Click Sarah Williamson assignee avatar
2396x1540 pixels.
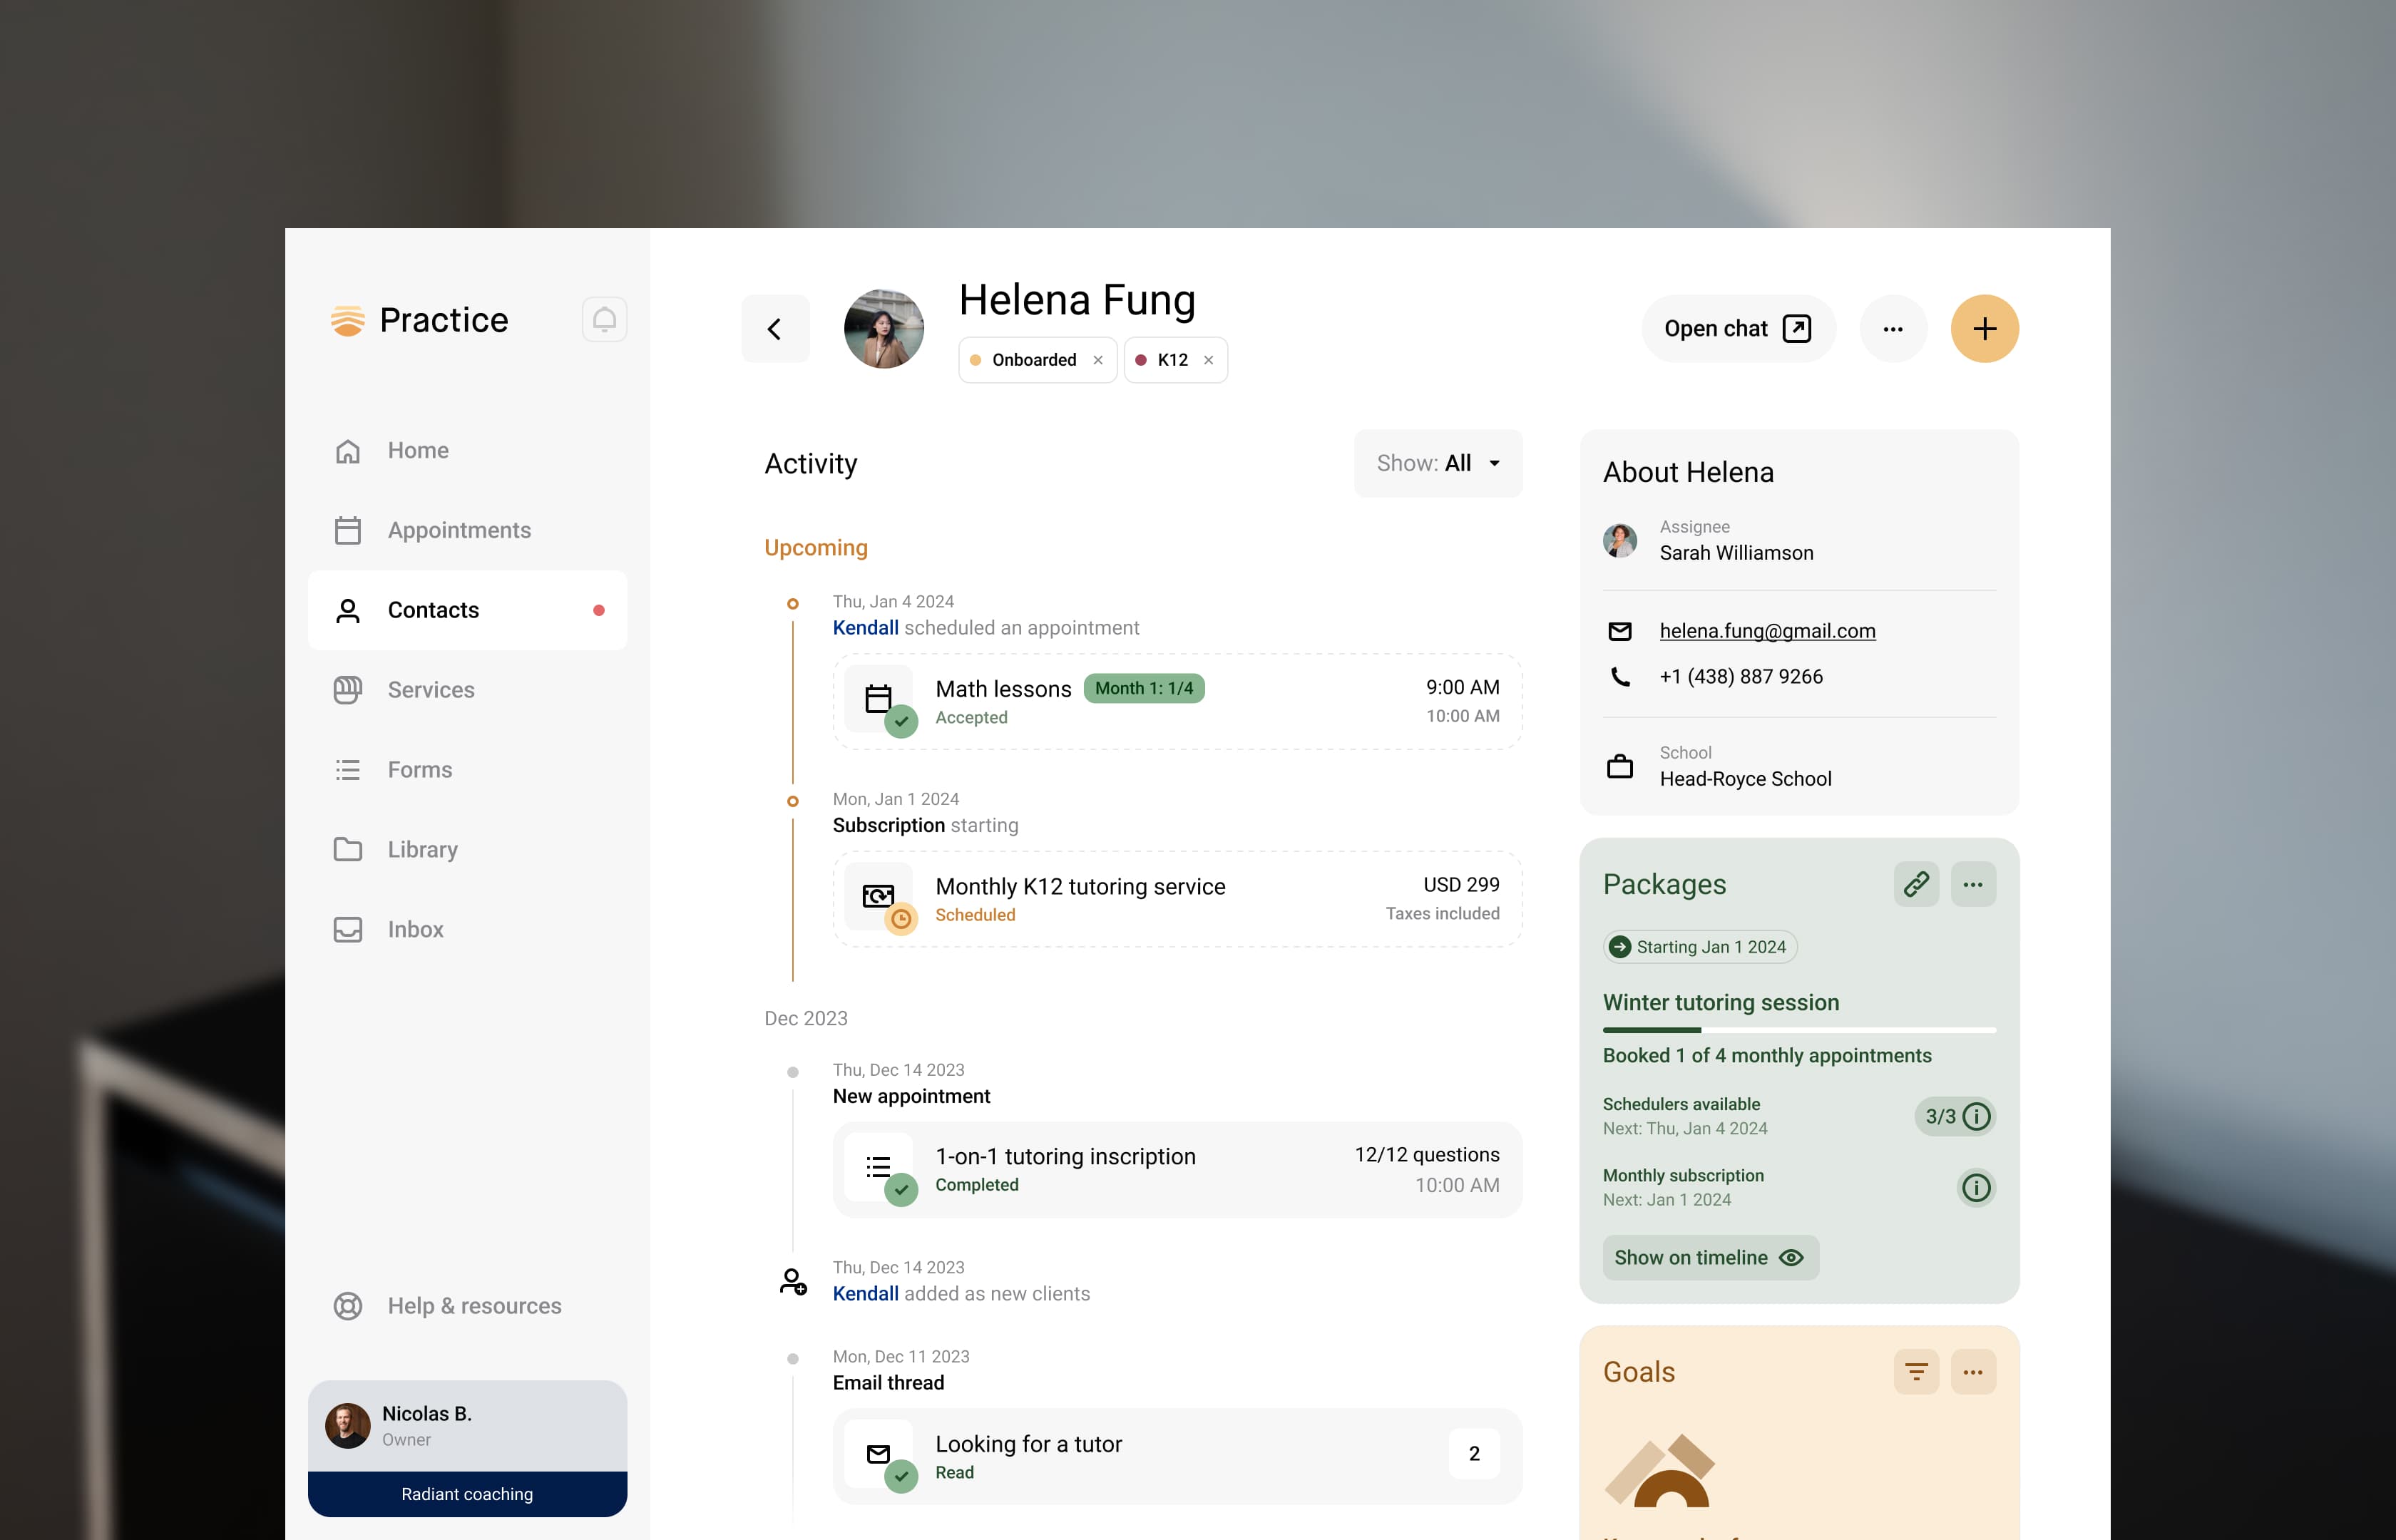pyautogui.click(x=1620, y=540)
